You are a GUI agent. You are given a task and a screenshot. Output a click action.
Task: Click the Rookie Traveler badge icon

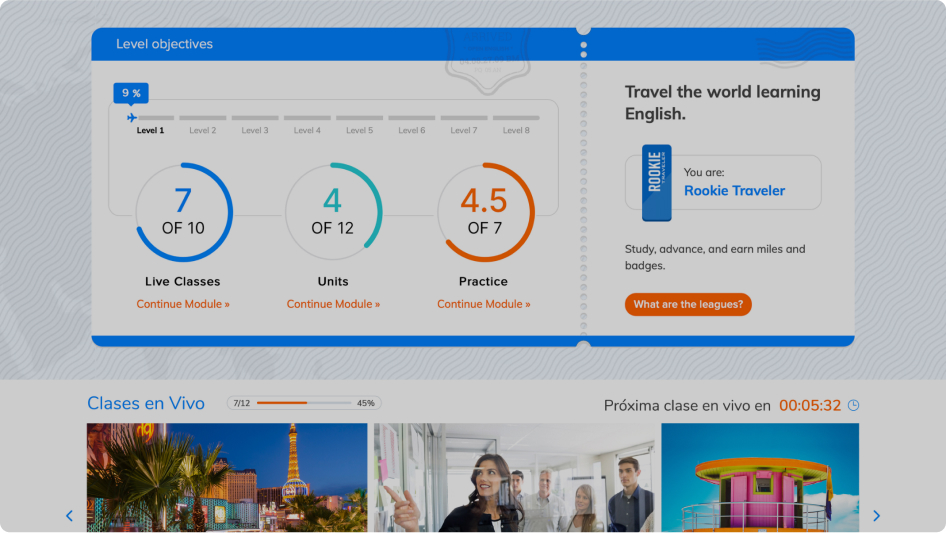click(656, 183)
